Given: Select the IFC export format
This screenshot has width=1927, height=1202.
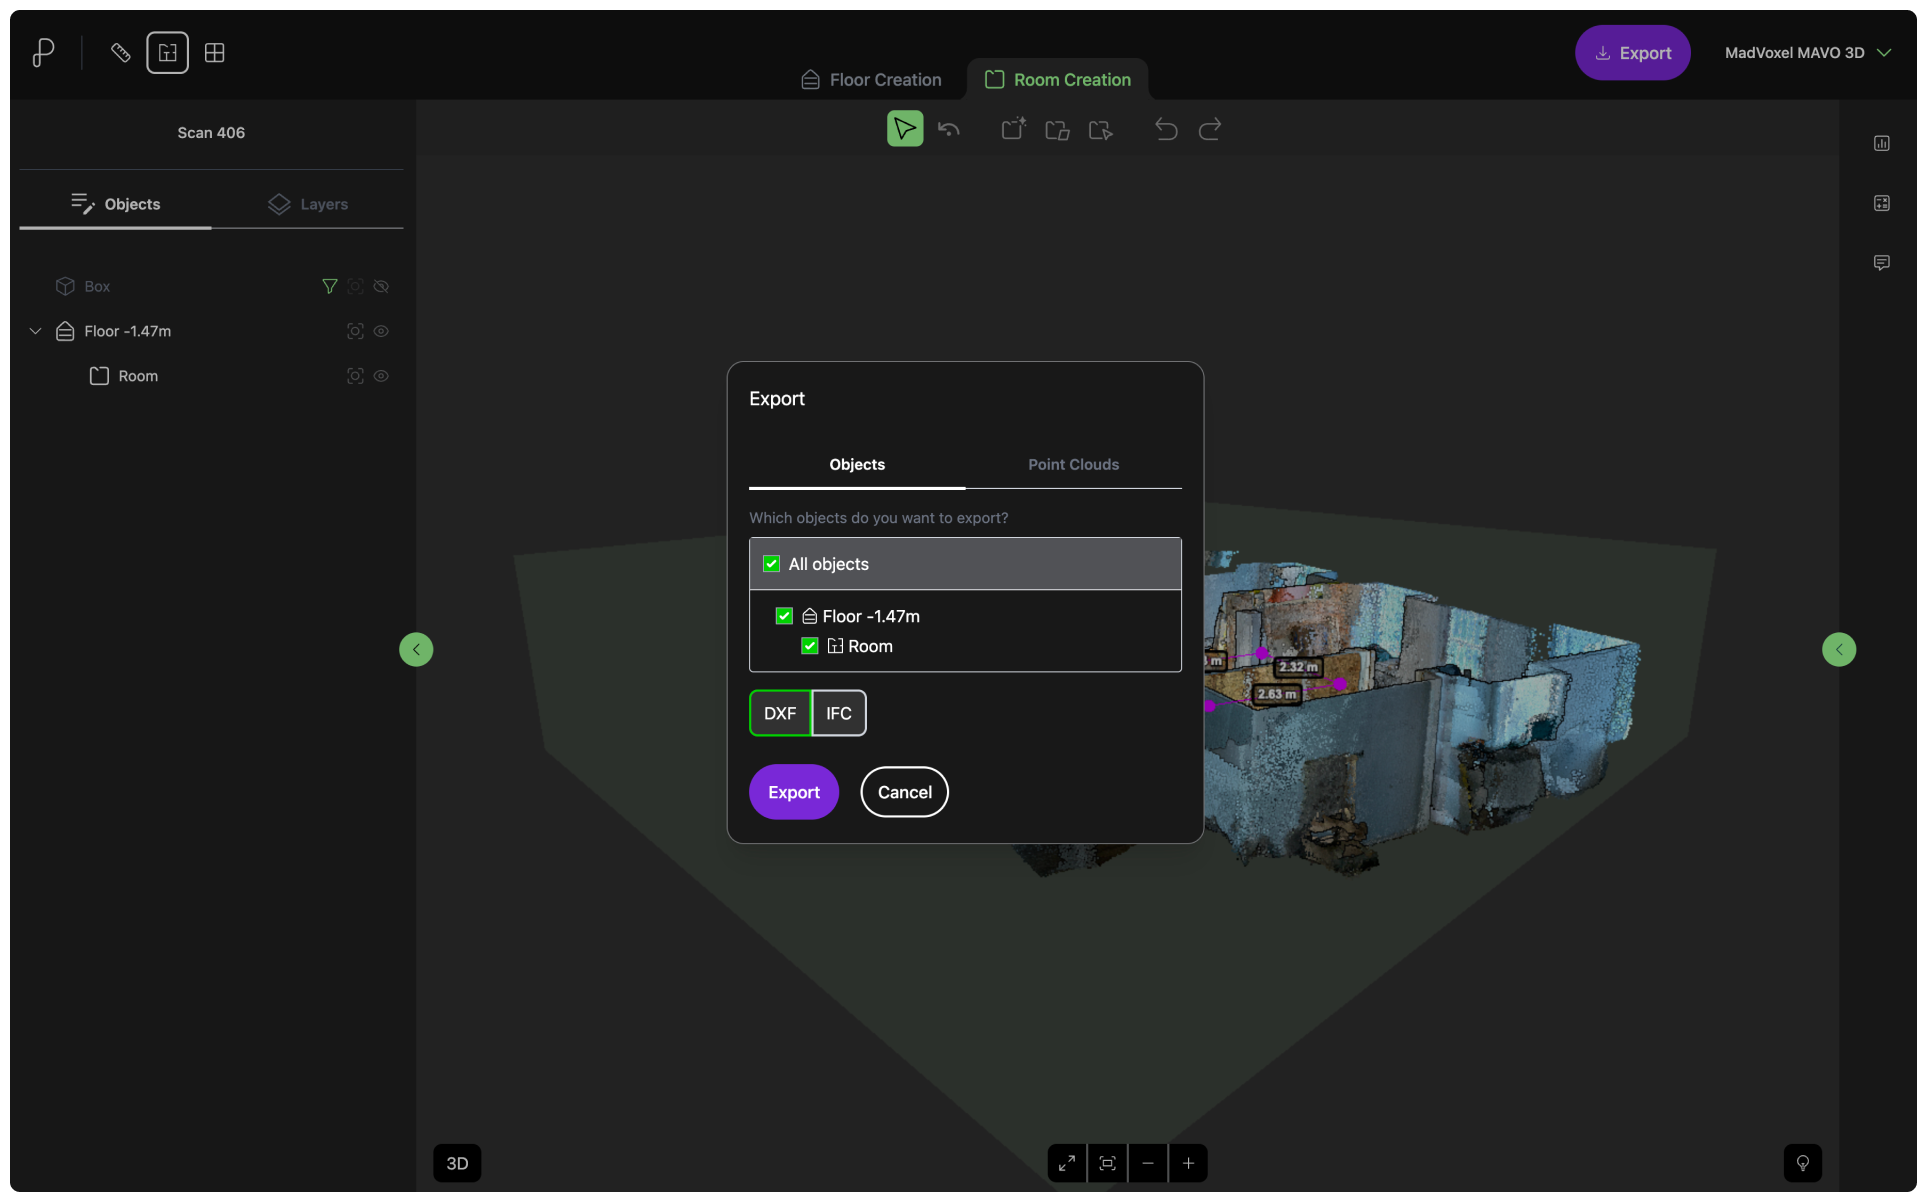Looking at the screenshot, I should point(838,713).
